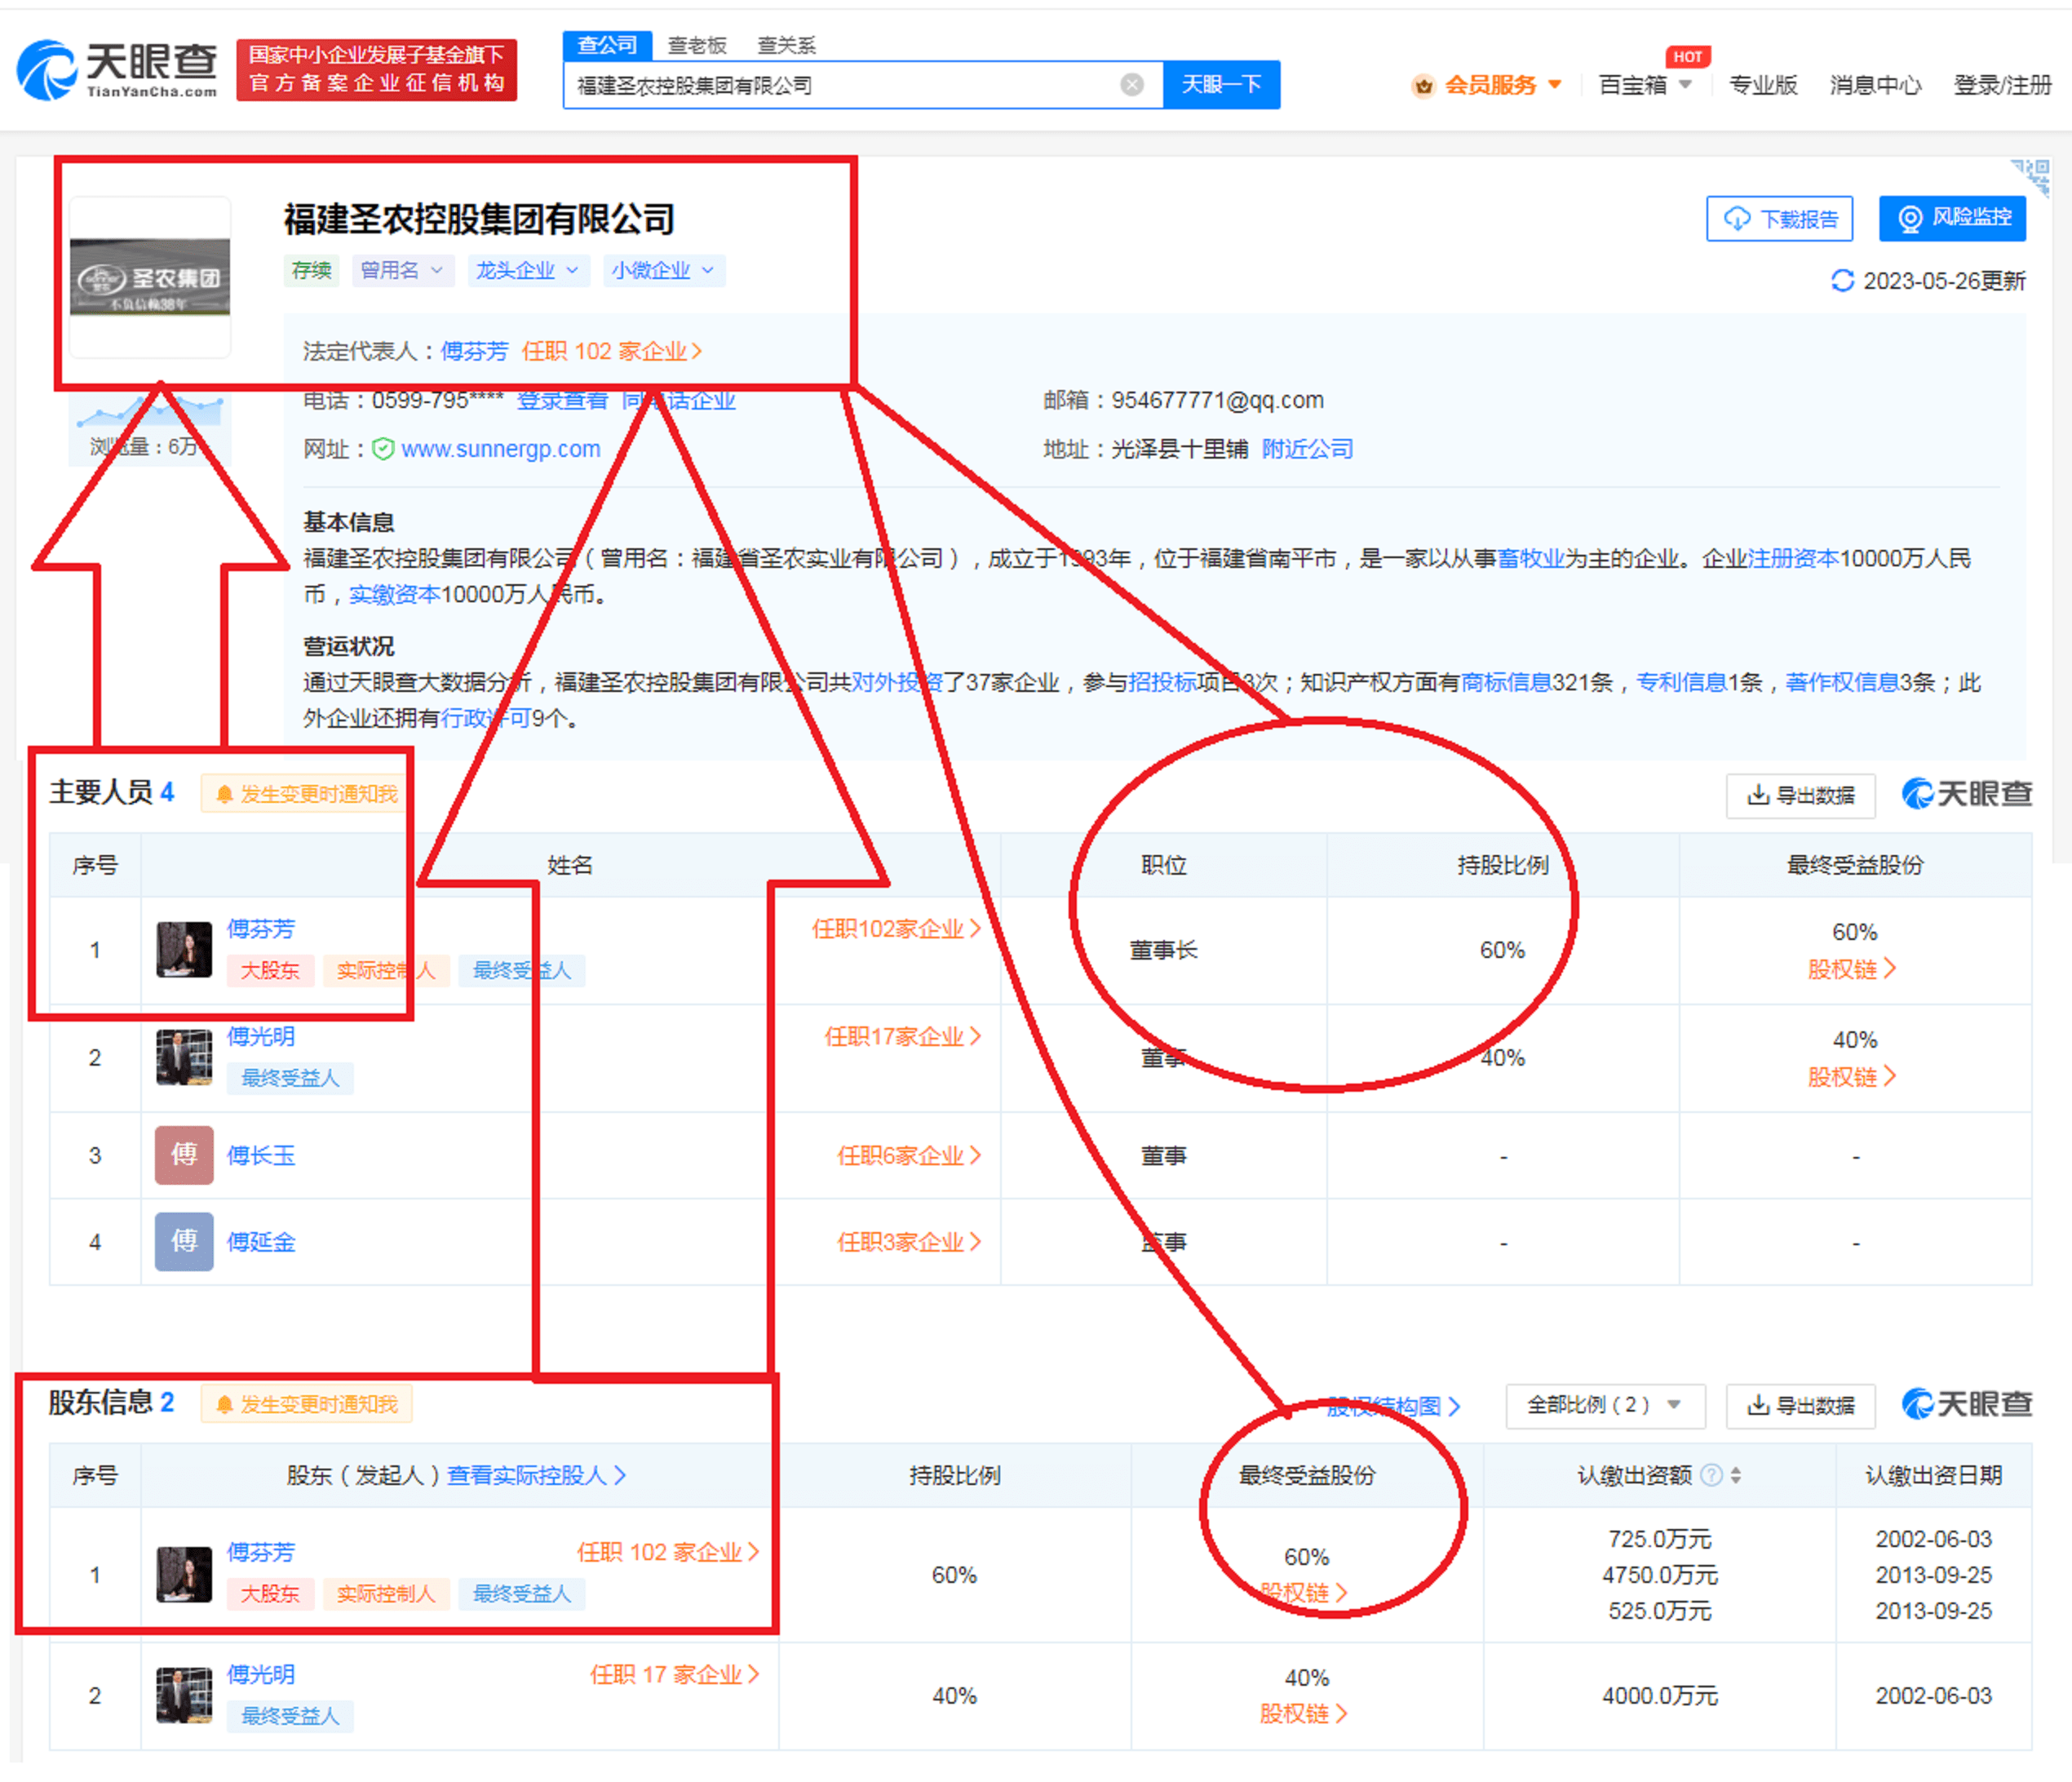Click 发生变更时通知我 in 主要人员 section
The height and width of the screenshot is (1782, 2072).
coord(305,793)
